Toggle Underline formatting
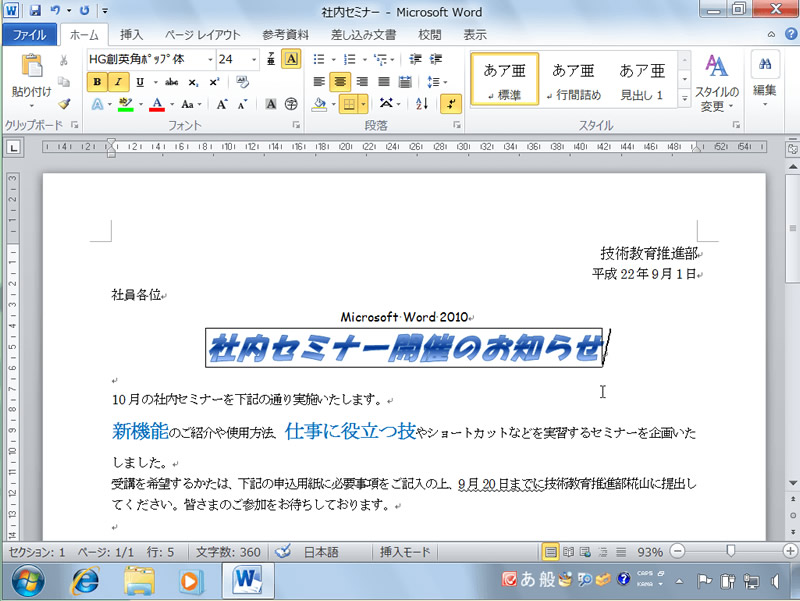This screenshot has width=800, height=601. (x=140, y=82)
